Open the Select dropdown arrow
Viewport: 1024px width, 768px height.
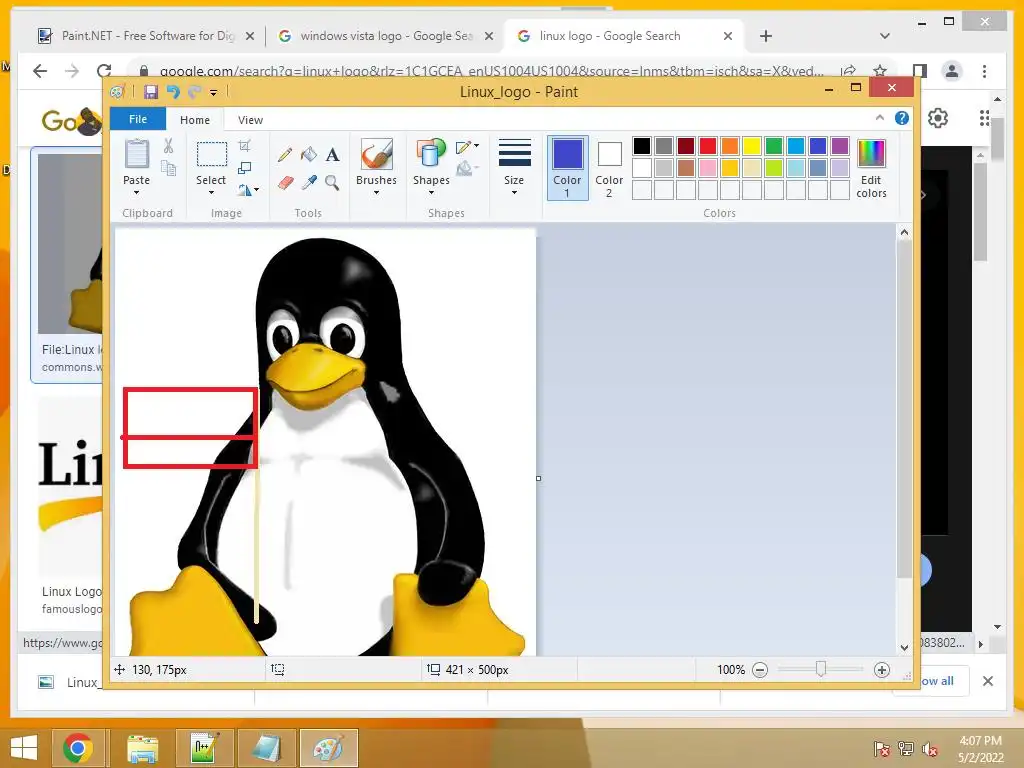click(x=212, y=192)
